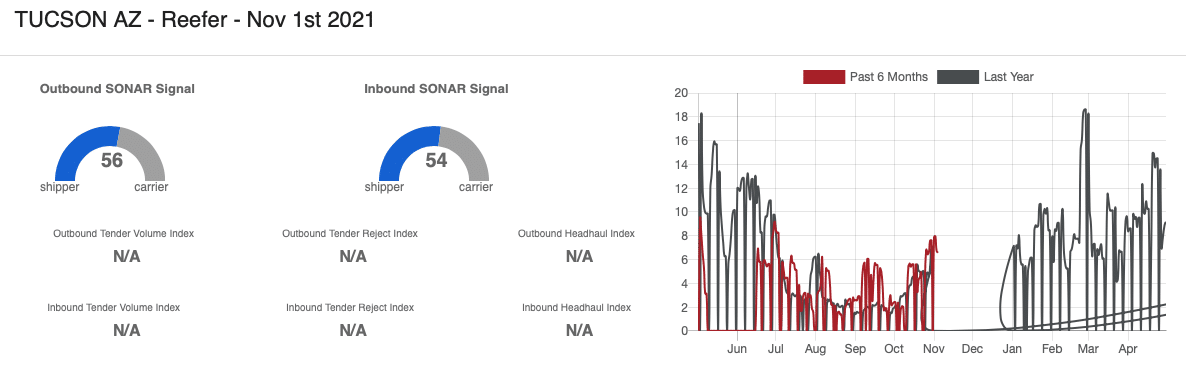This screenshot has height=375, width=1186.
Task: Click the Outbound Tender Reject Index label
Action: point(350,234)
